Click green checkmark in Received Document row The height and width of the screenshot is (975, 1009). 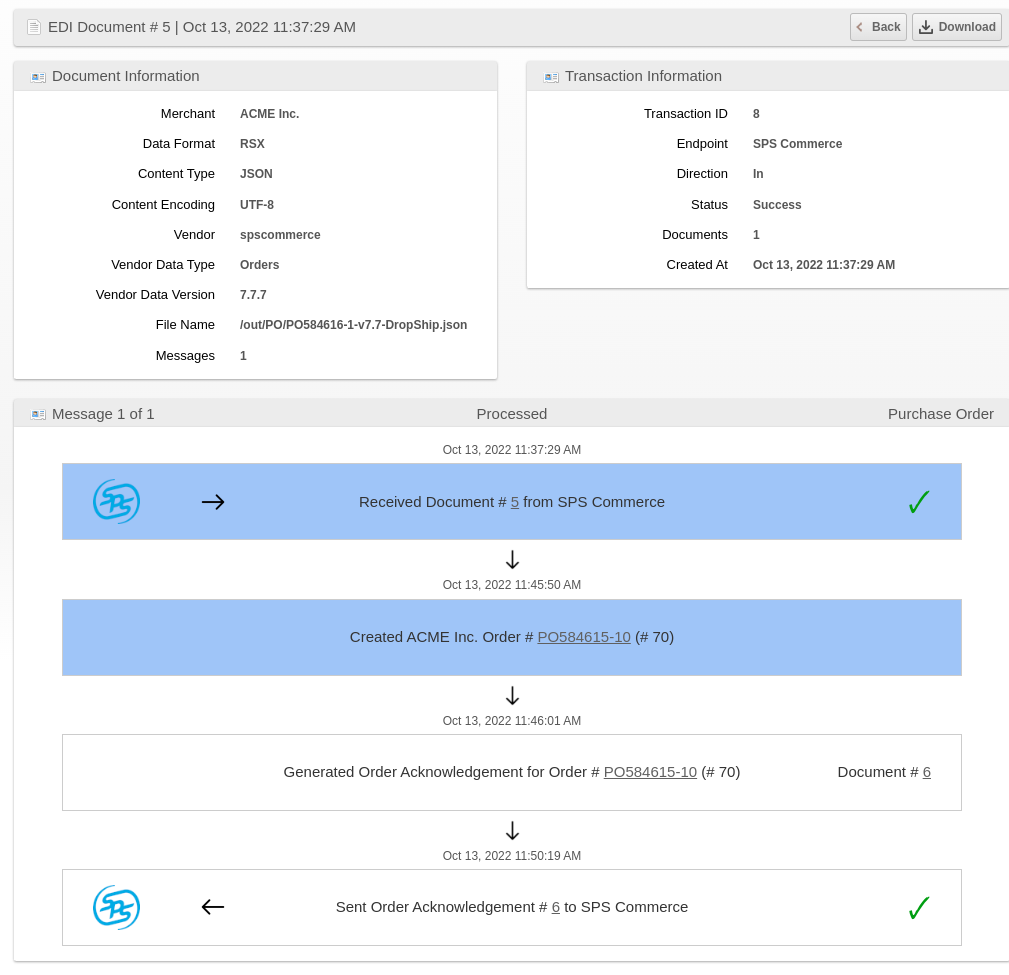[x=918, y=502]
